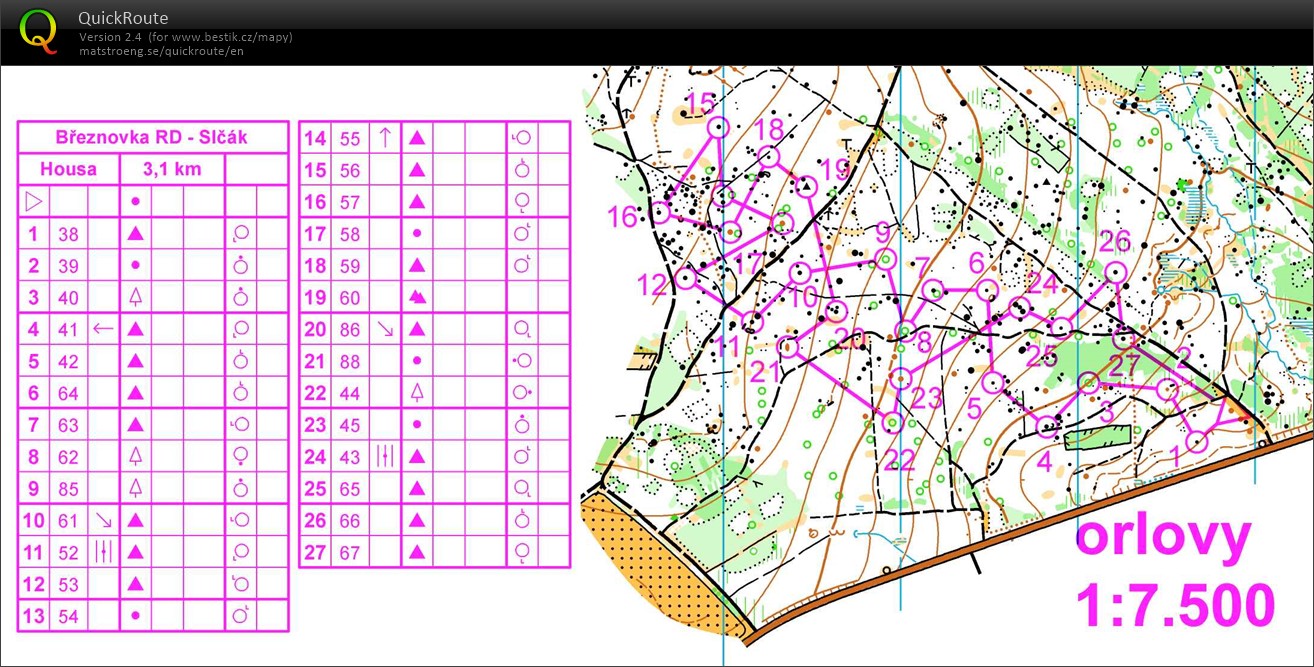
Task: Click the Housa course name cell
Action: pos(69,169)
